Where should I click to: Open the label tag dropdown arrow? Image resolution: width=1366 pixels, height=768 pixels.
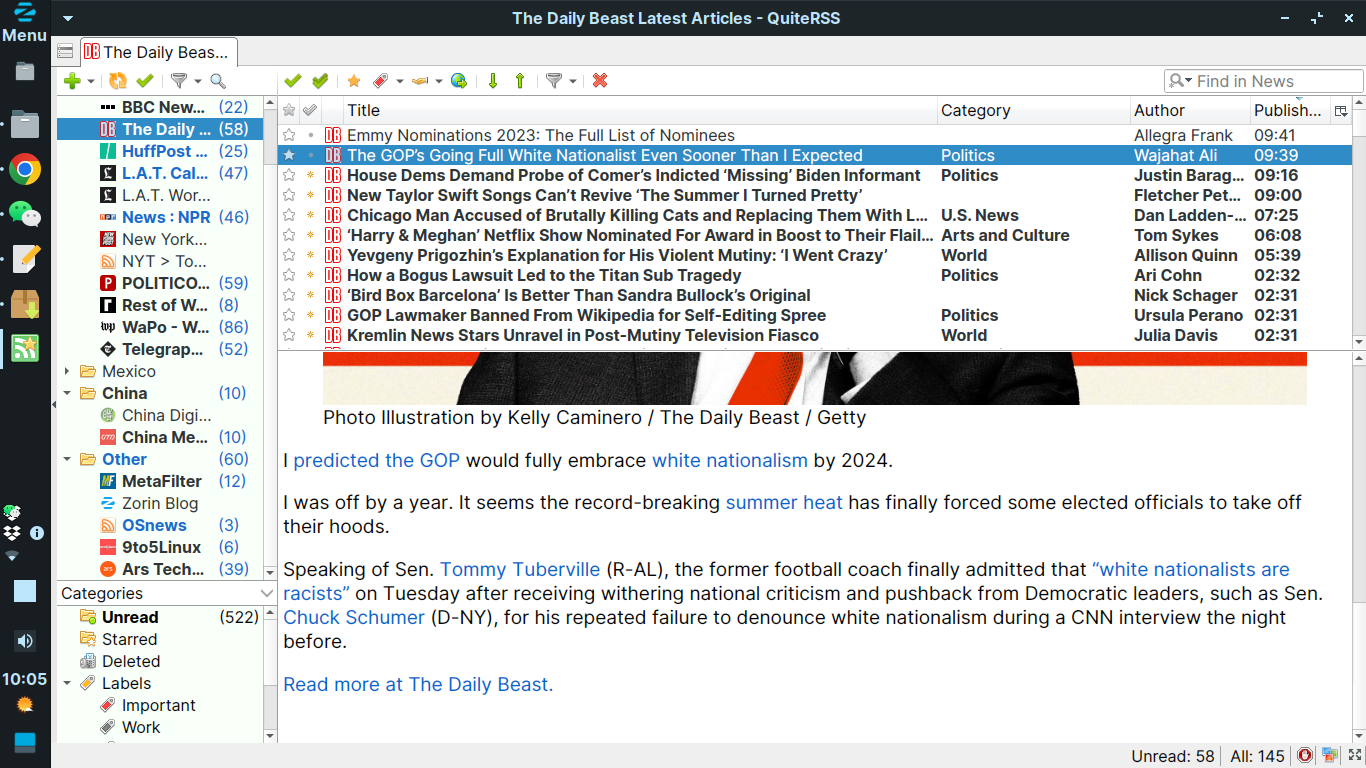[400, 82]
